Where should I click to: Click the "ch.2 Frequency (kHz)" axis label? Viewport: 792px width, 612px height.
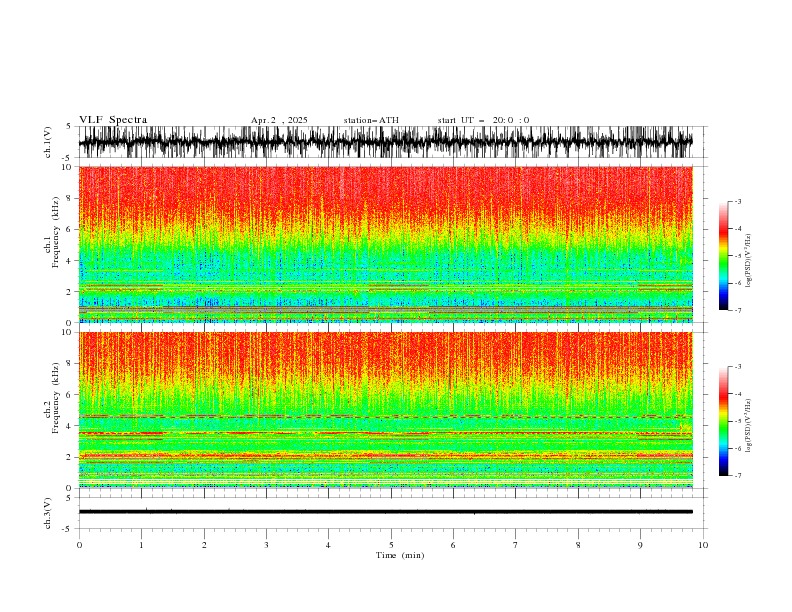pyautogui.click(x=52, y=410)
